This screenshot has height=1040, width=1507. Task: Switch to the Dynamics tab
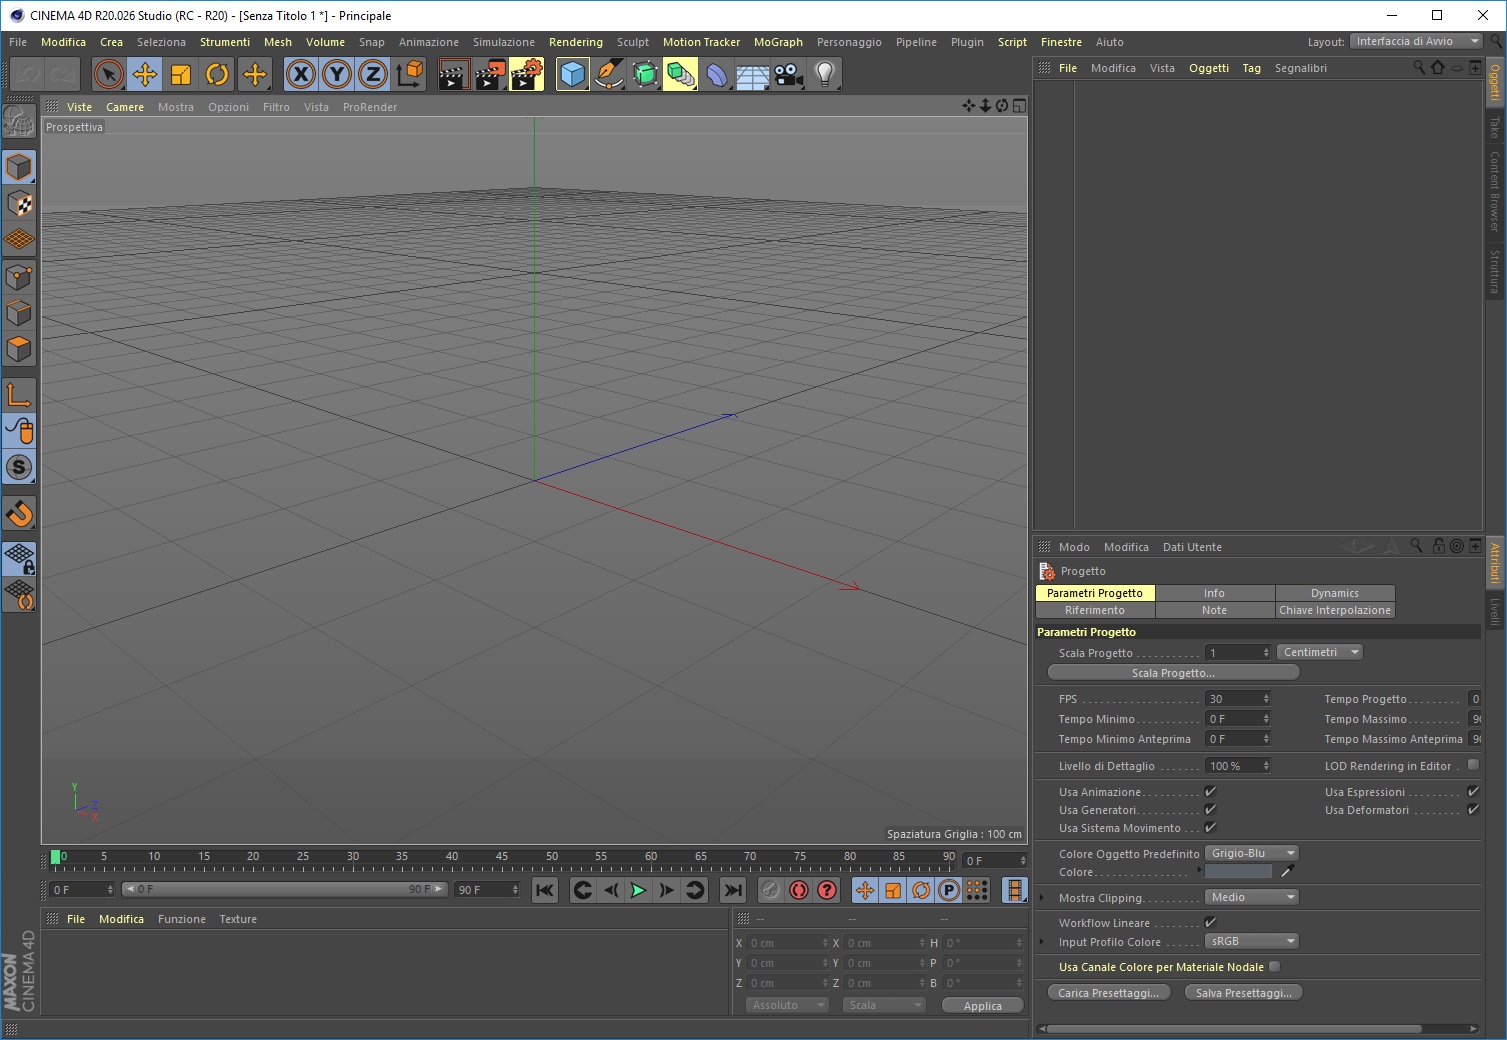[1334, 593]
